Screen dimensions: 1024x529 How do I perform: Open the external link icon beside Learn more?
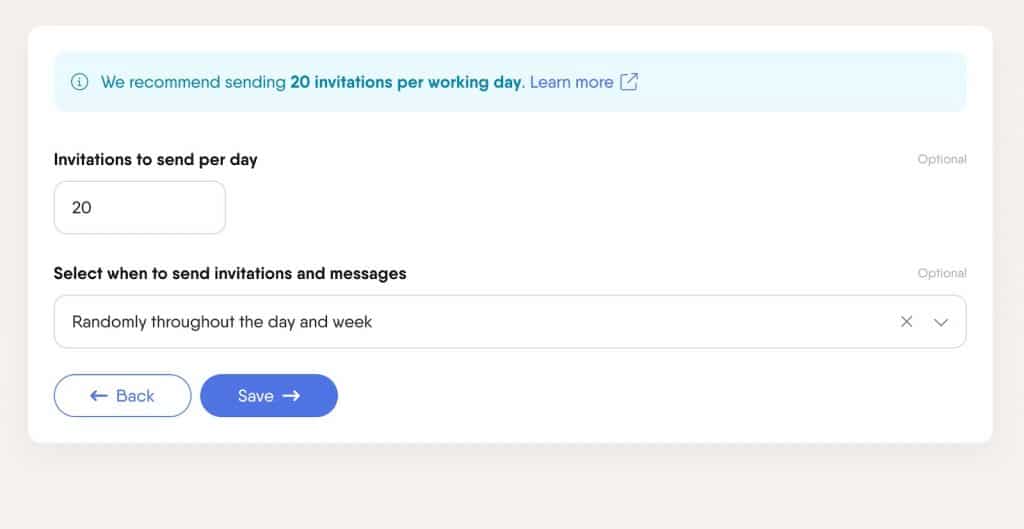tap(629, 82)
